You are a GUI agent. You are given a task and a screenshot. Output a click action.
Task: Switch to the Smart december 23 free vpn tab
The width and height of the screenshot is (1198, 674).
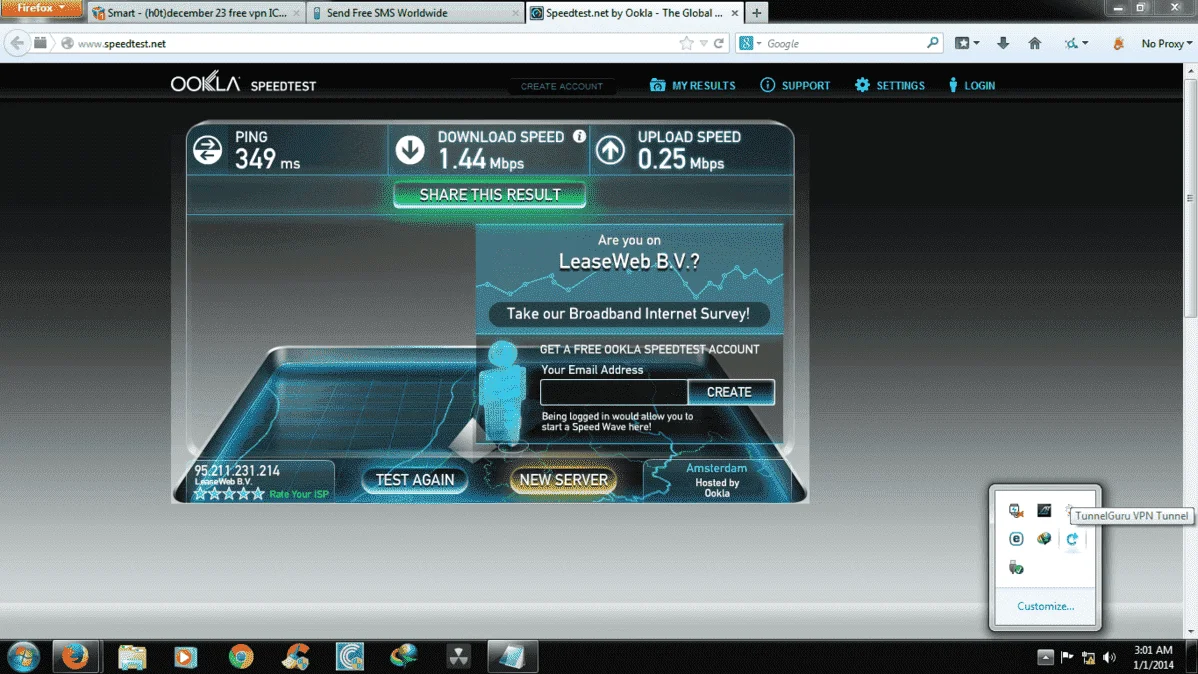(196, 13)
